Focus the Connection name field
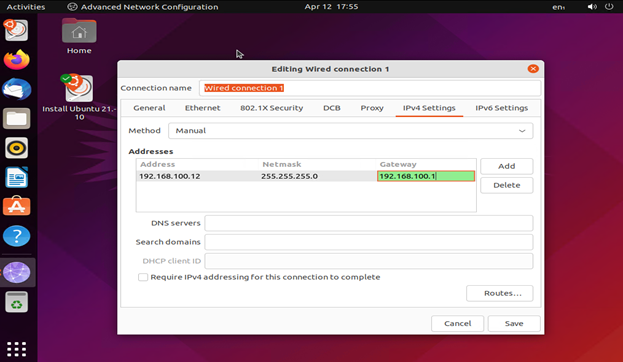Viewport: 623px width, 362px height. click(x=370, y=88)
